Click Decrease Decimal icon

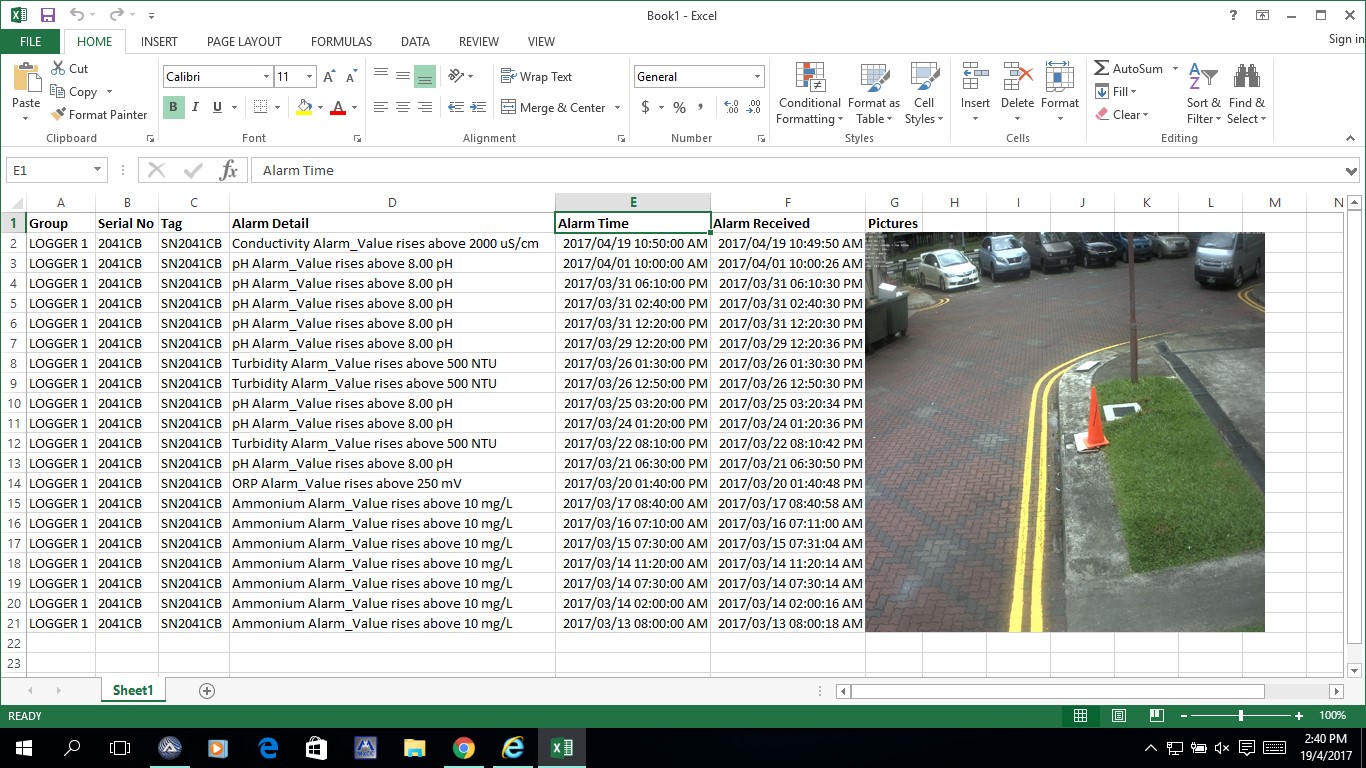coord(754,107)
